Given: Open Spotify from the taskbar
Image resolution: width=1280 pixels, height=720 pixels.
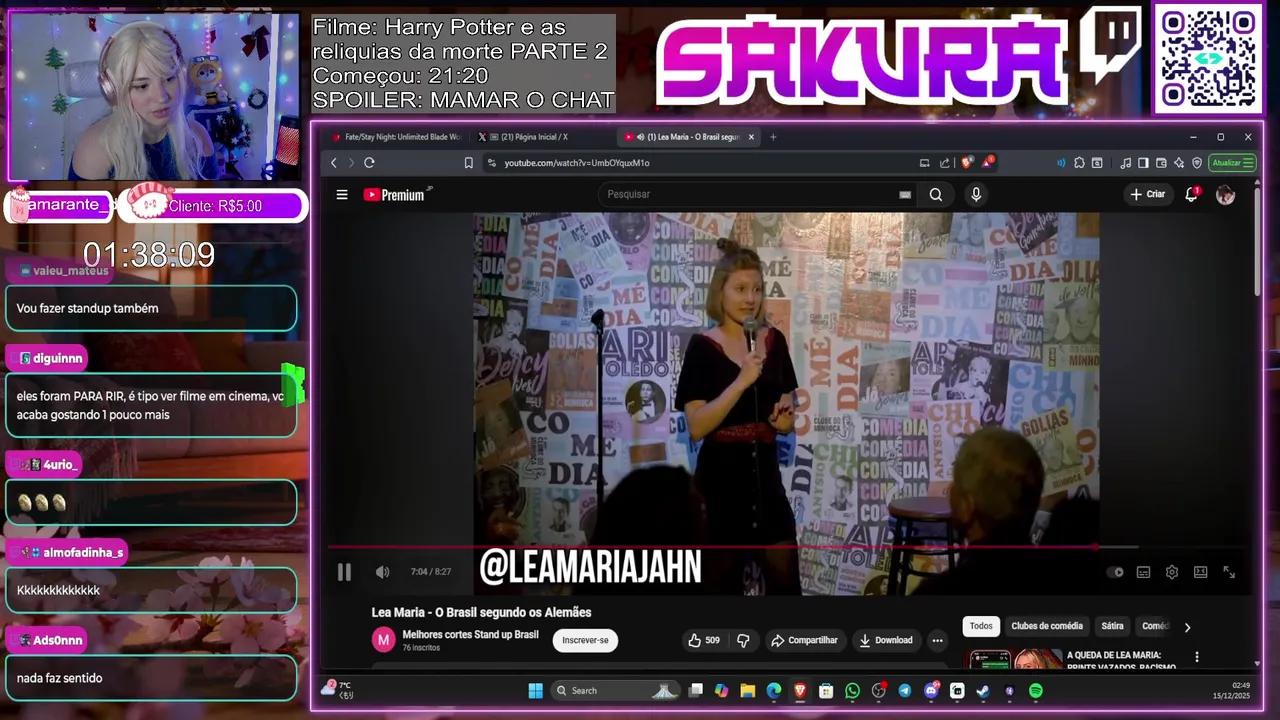Looking at the screenshot, I should [1036, 690].
